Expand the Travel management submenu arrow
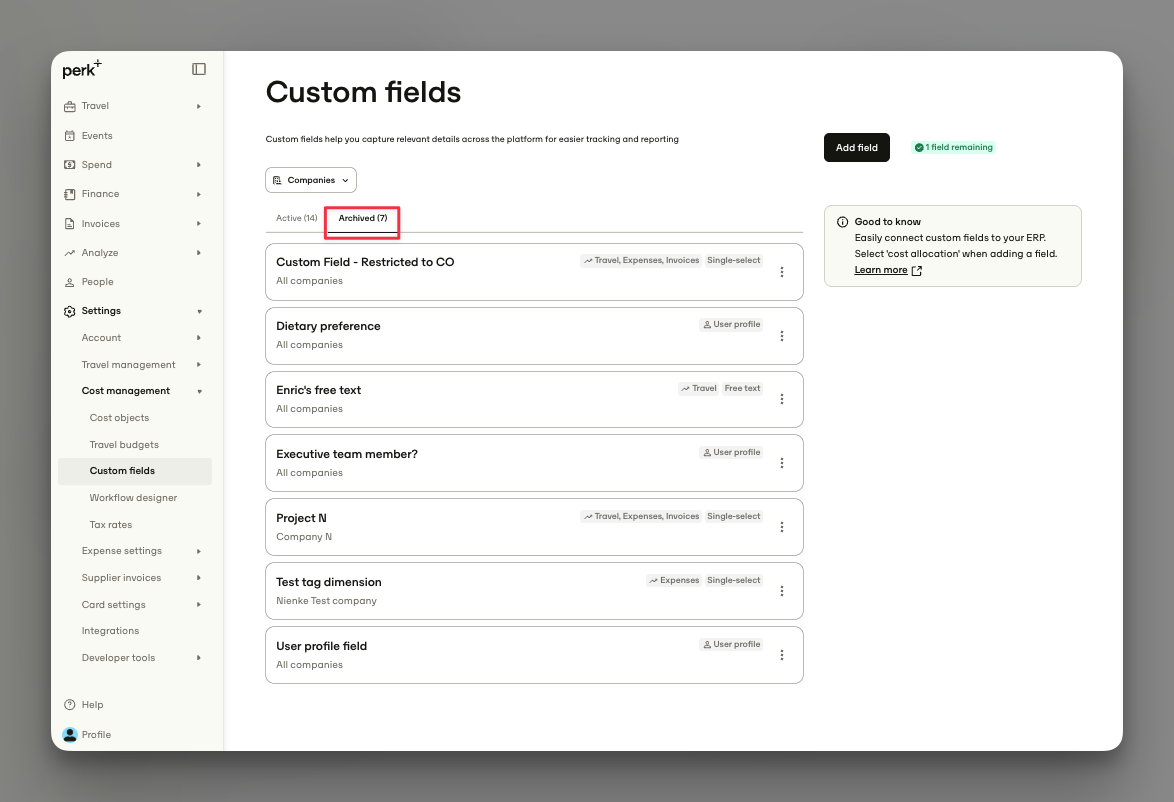Screen dimensions: 1174x802 coord(198,365)
